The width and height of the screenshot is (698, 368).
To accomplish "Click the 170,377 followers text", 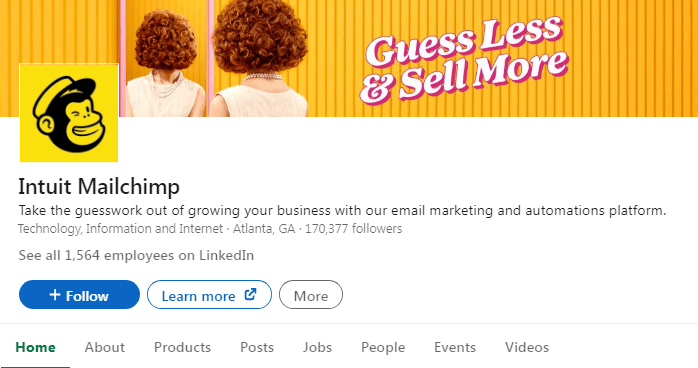I will [353, 229].
